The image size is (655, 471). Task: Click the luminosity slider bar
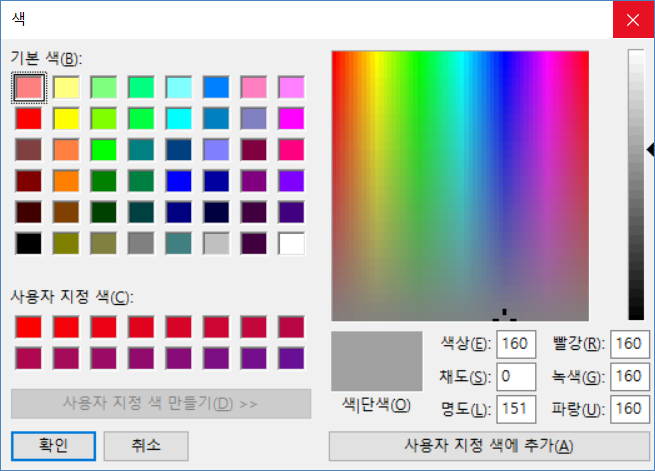point(636,185)
